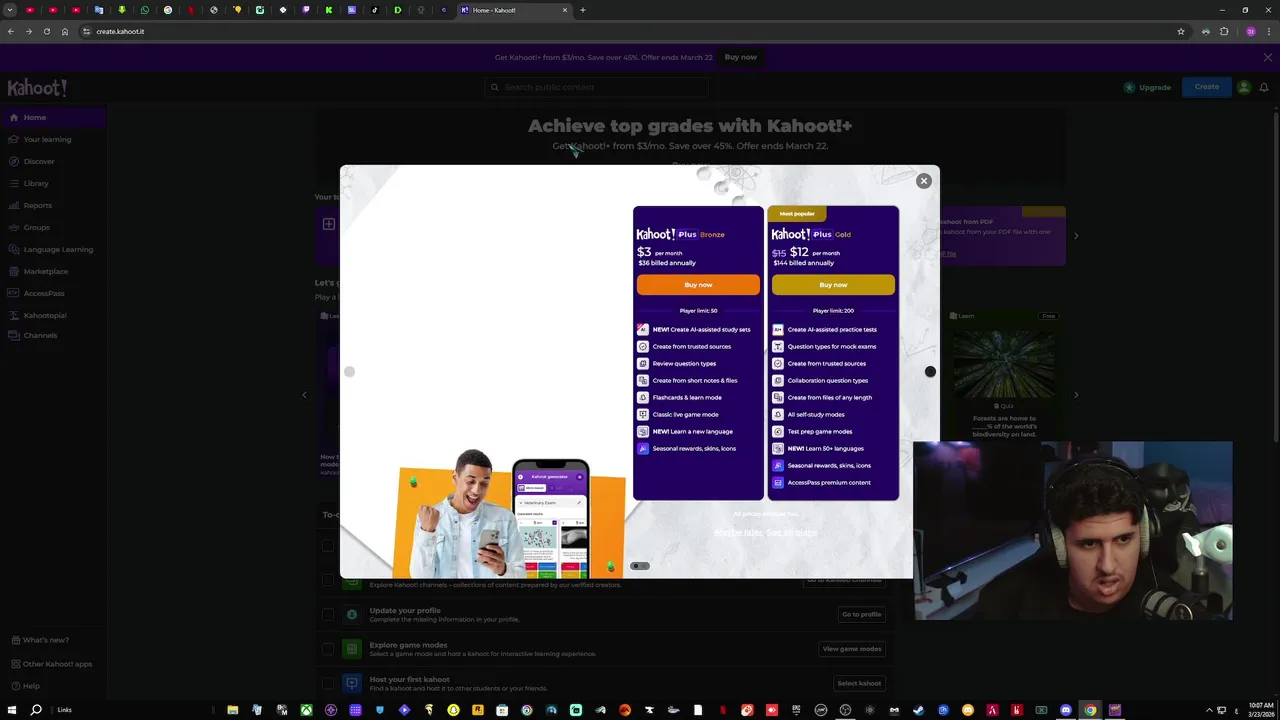Image resolution: width=1280 pixels, height=720 pixels.
Task: Open the browser tab list dropdown
Action: coord(10,10)
